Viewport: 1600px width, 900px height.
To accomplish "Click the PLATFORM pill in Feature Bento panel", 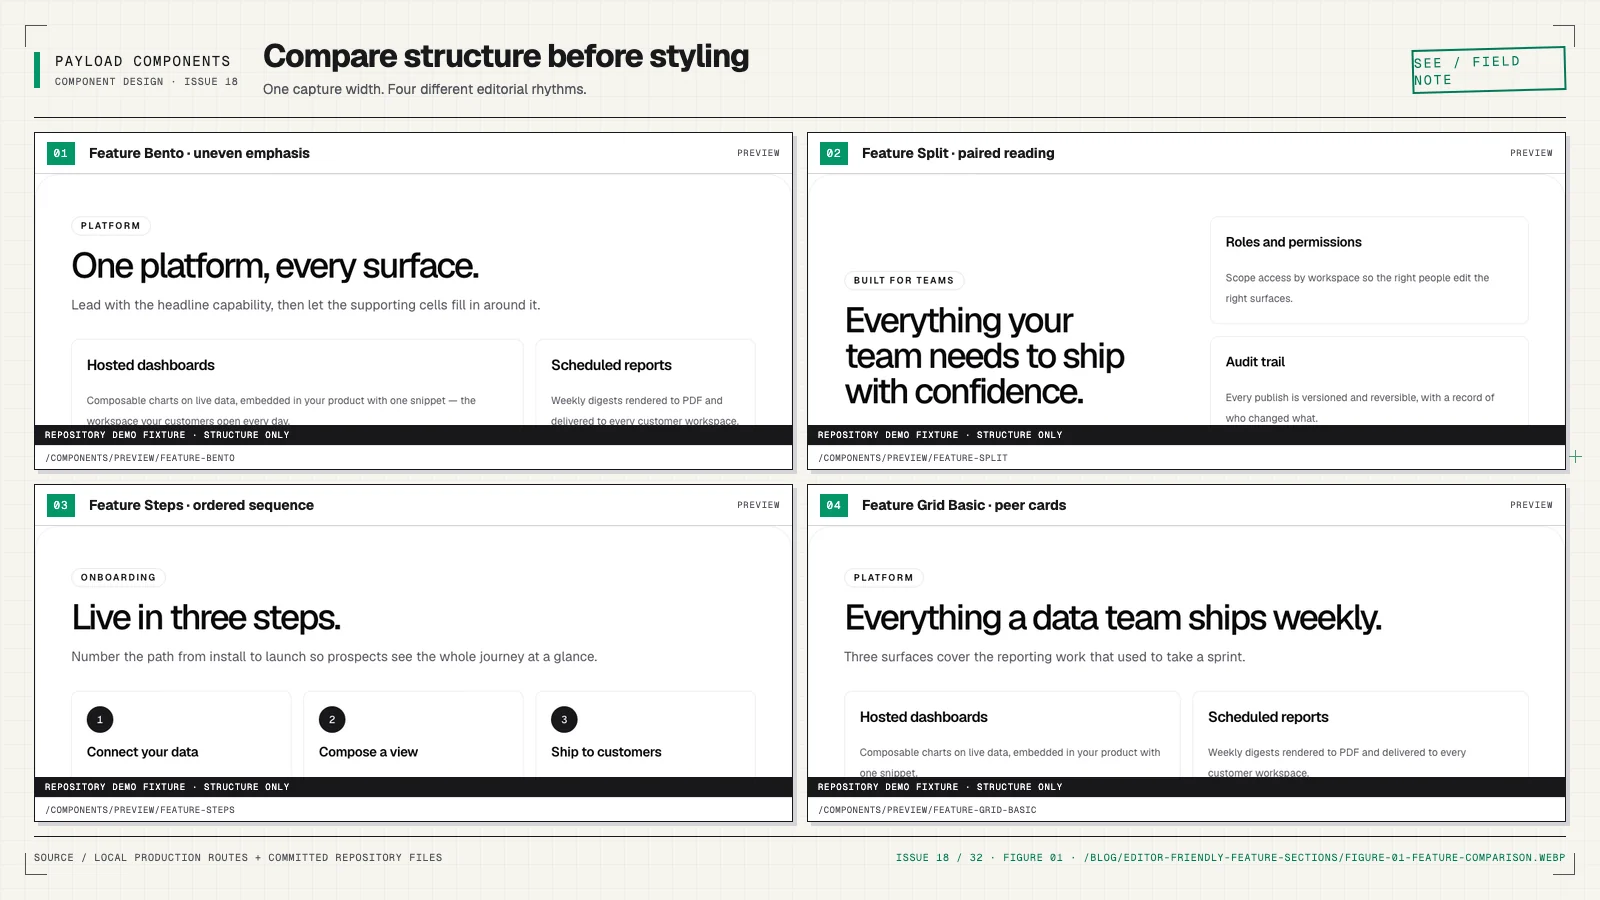I will pyautogui.click(x=111, y=226).
